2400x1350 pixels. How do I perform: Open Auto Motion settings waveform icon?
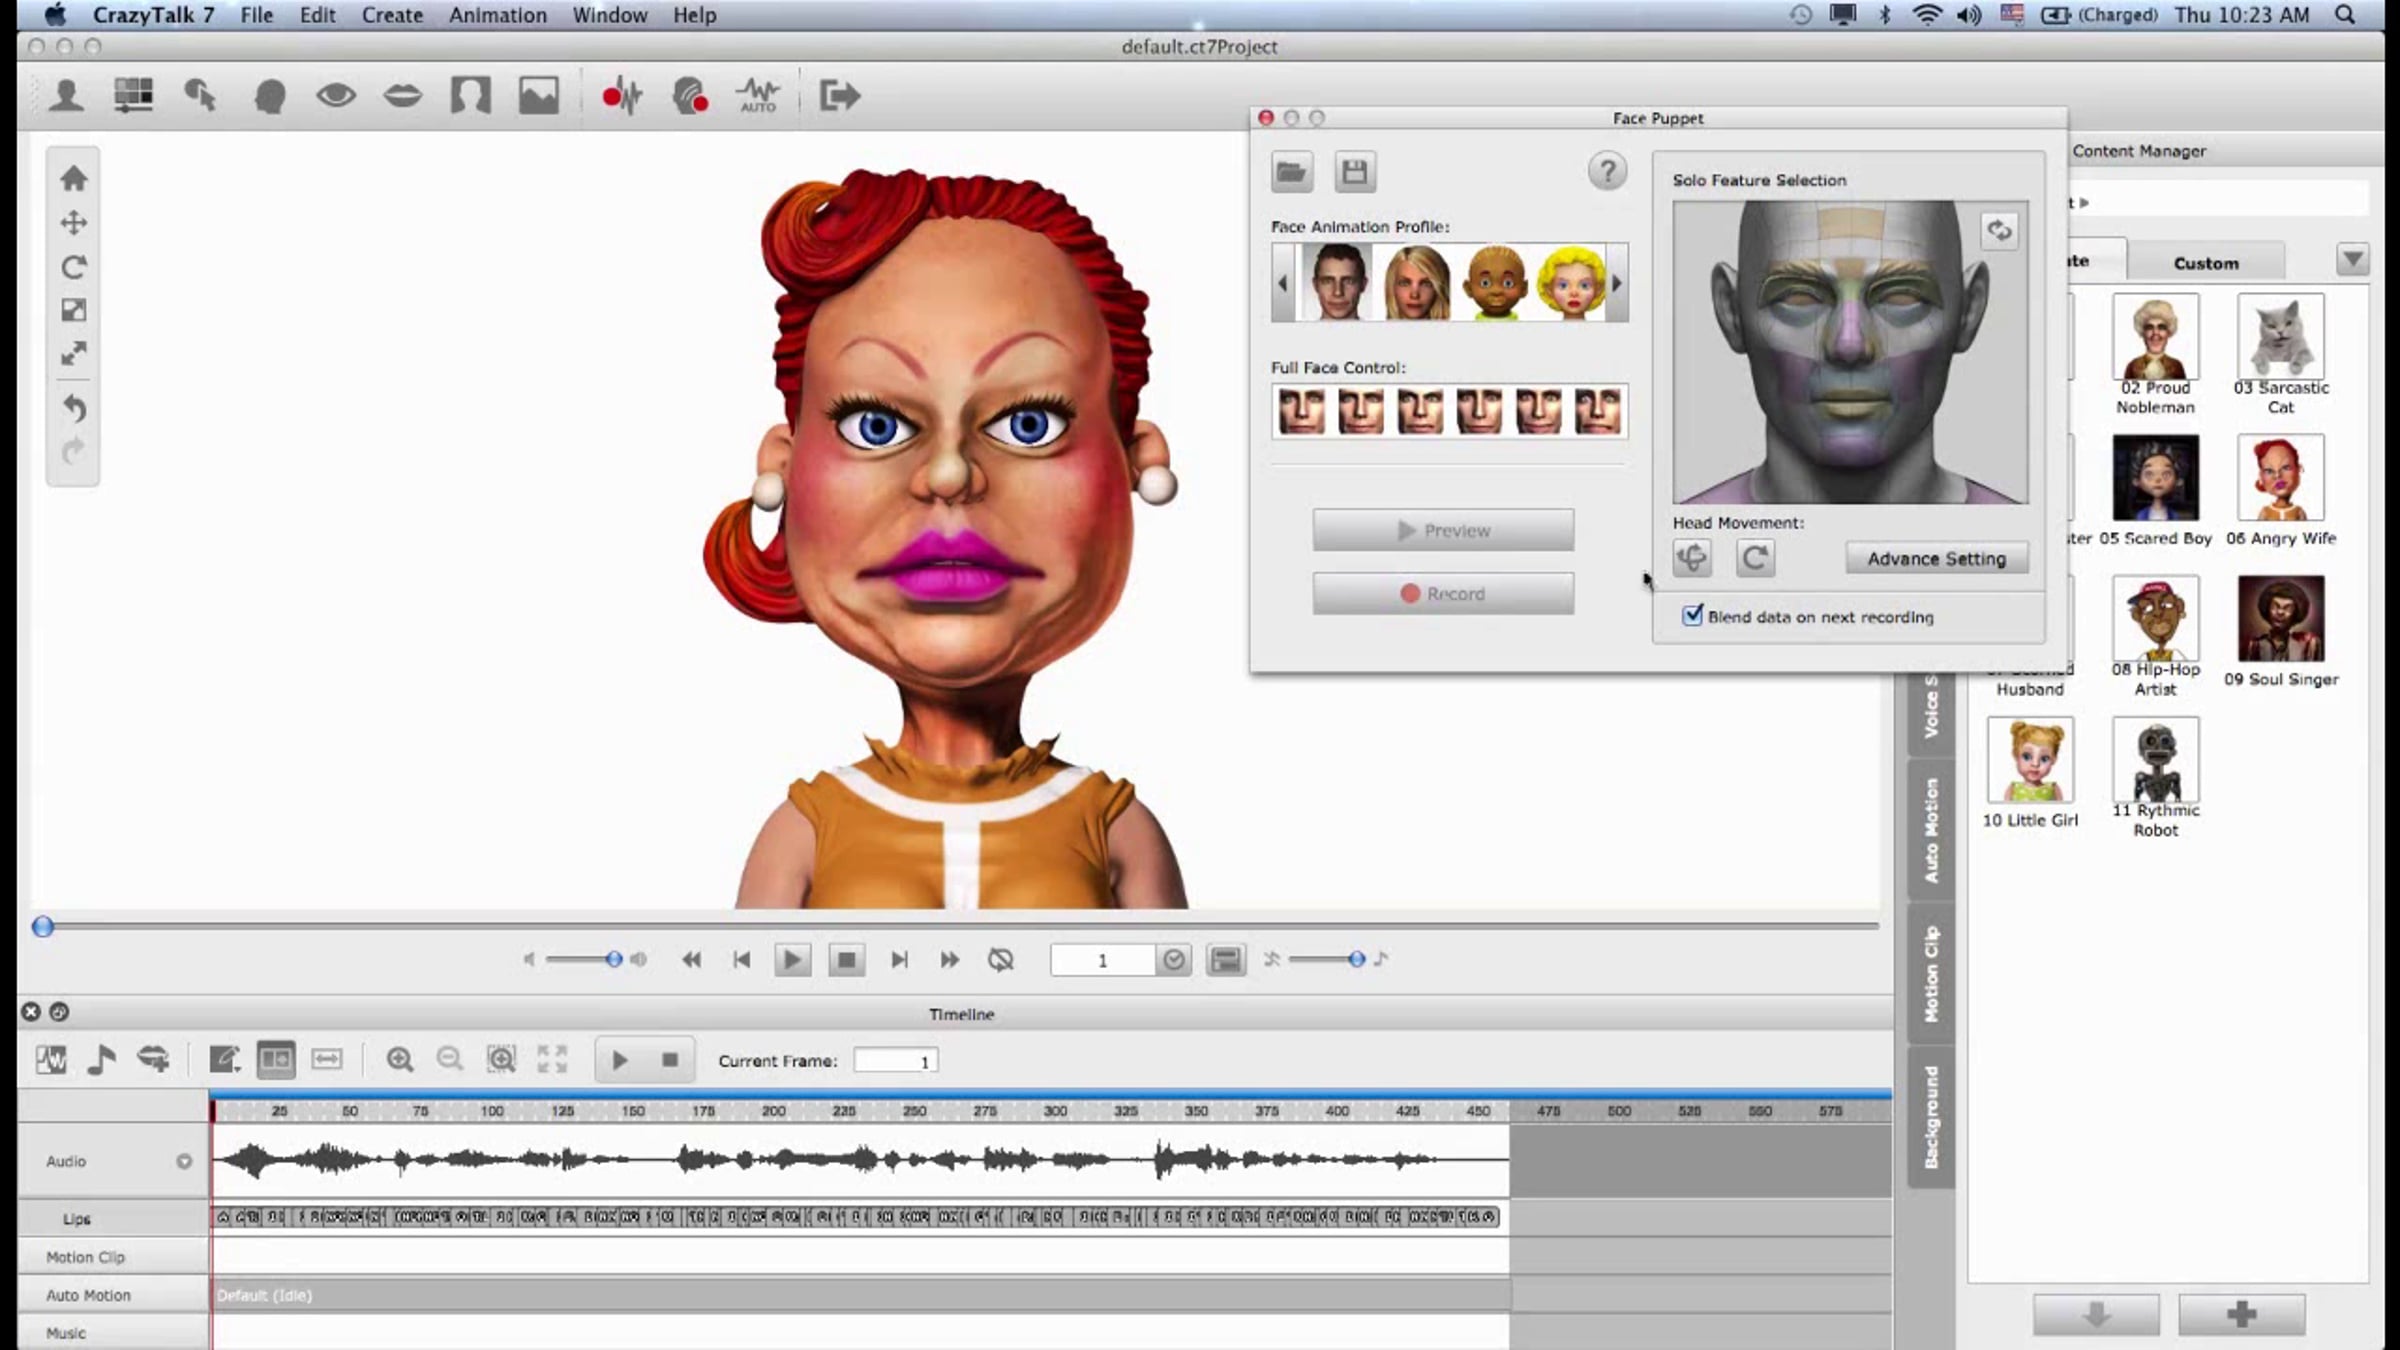point(757,96)
